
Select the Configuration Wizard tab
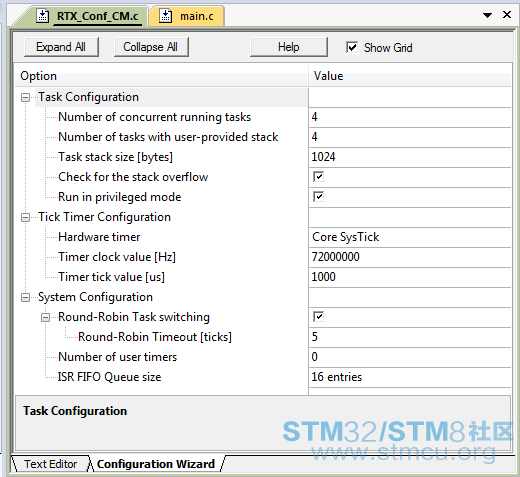tap(156, 464)
